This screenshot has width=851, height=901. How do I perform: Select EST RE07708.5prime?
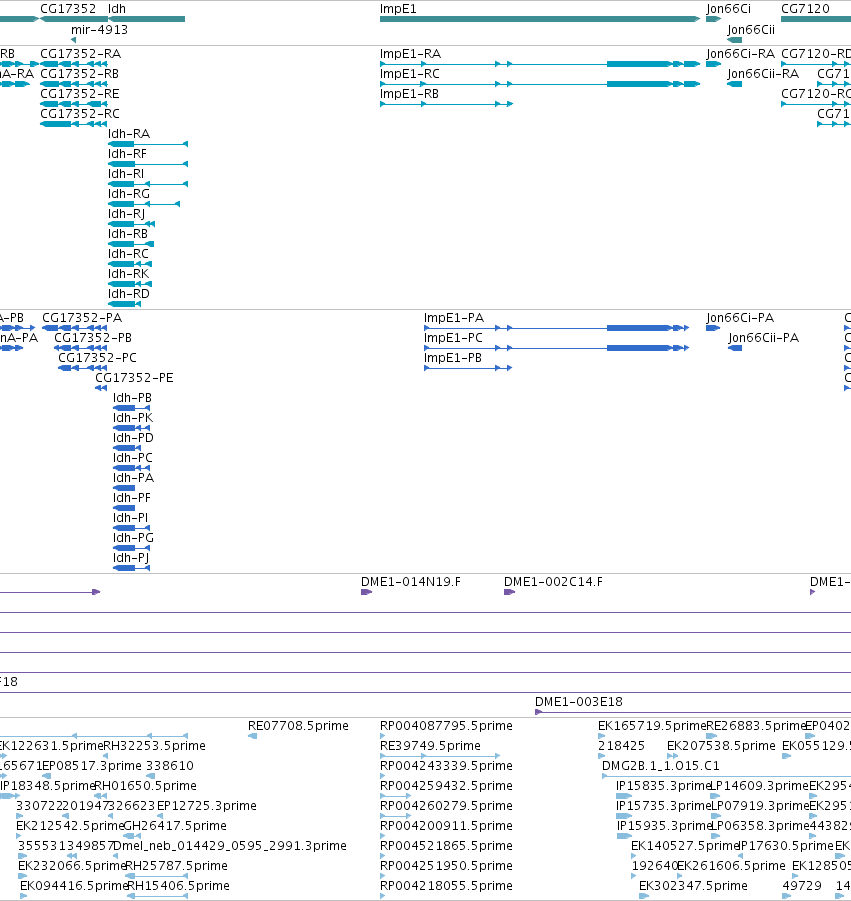pyautogui.click(x=298, y=726)
